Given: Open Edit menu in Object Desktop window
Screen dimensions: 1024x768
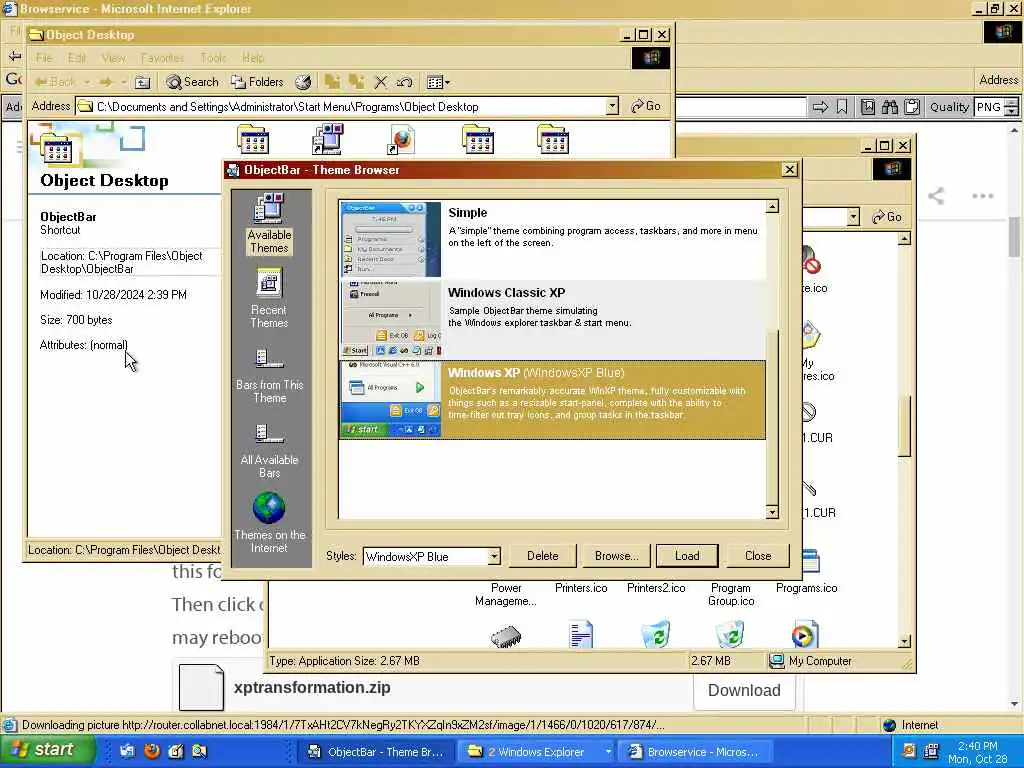Looking at the screenshot, I should click(x=76, y=58).
